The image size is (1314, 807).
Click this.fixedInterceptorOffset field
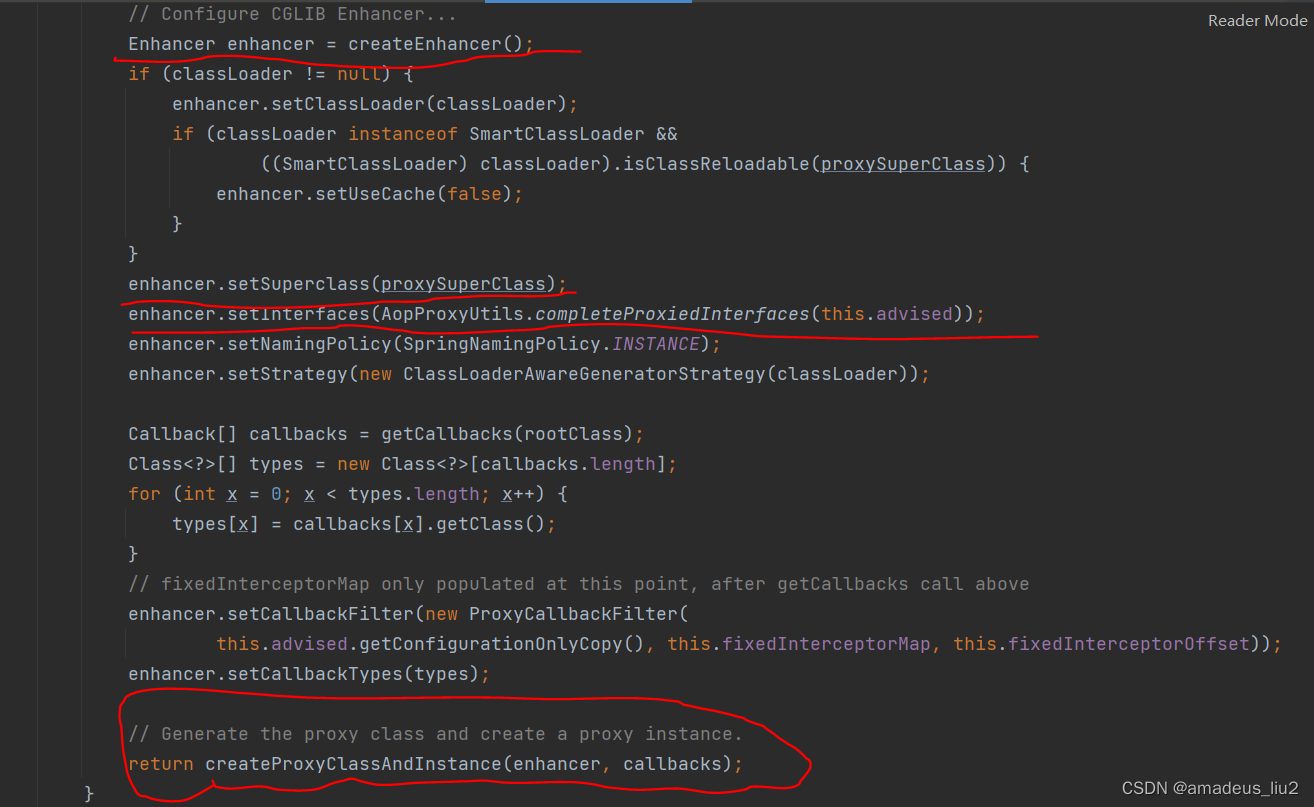click(1101, 644)
